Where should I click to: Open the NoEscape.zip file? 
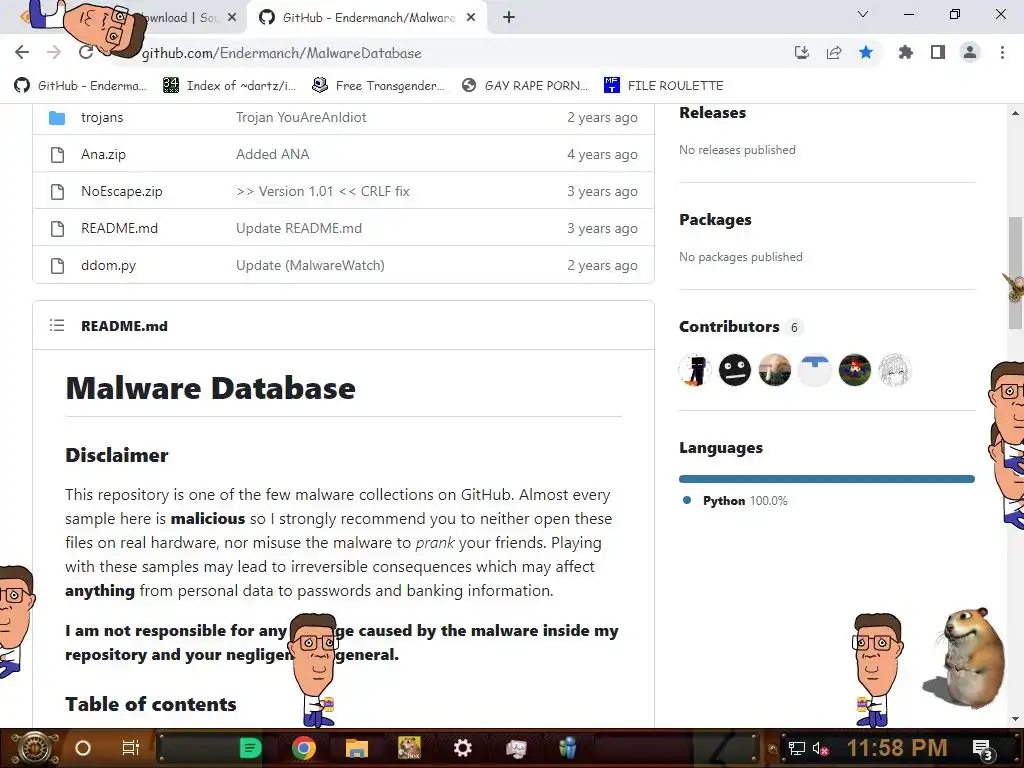[121, 191]
